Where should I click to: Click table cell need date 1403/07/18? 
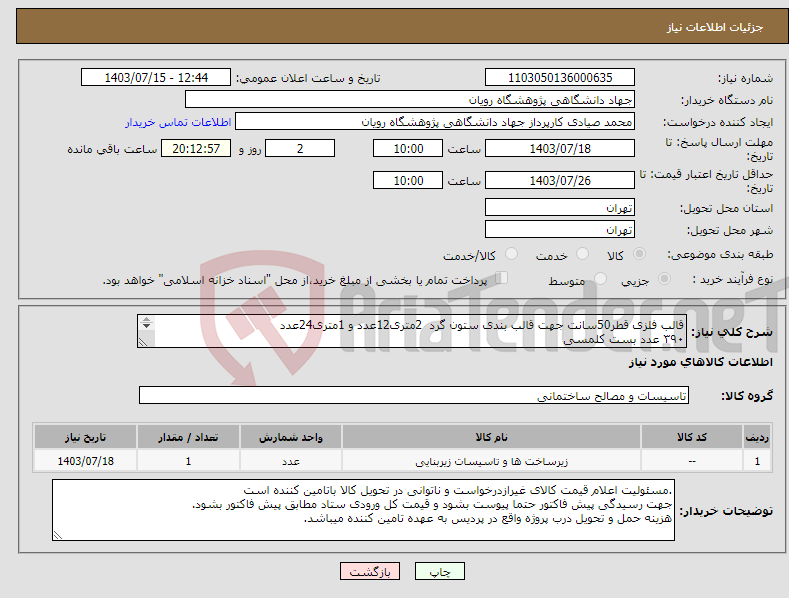(86, 461)
